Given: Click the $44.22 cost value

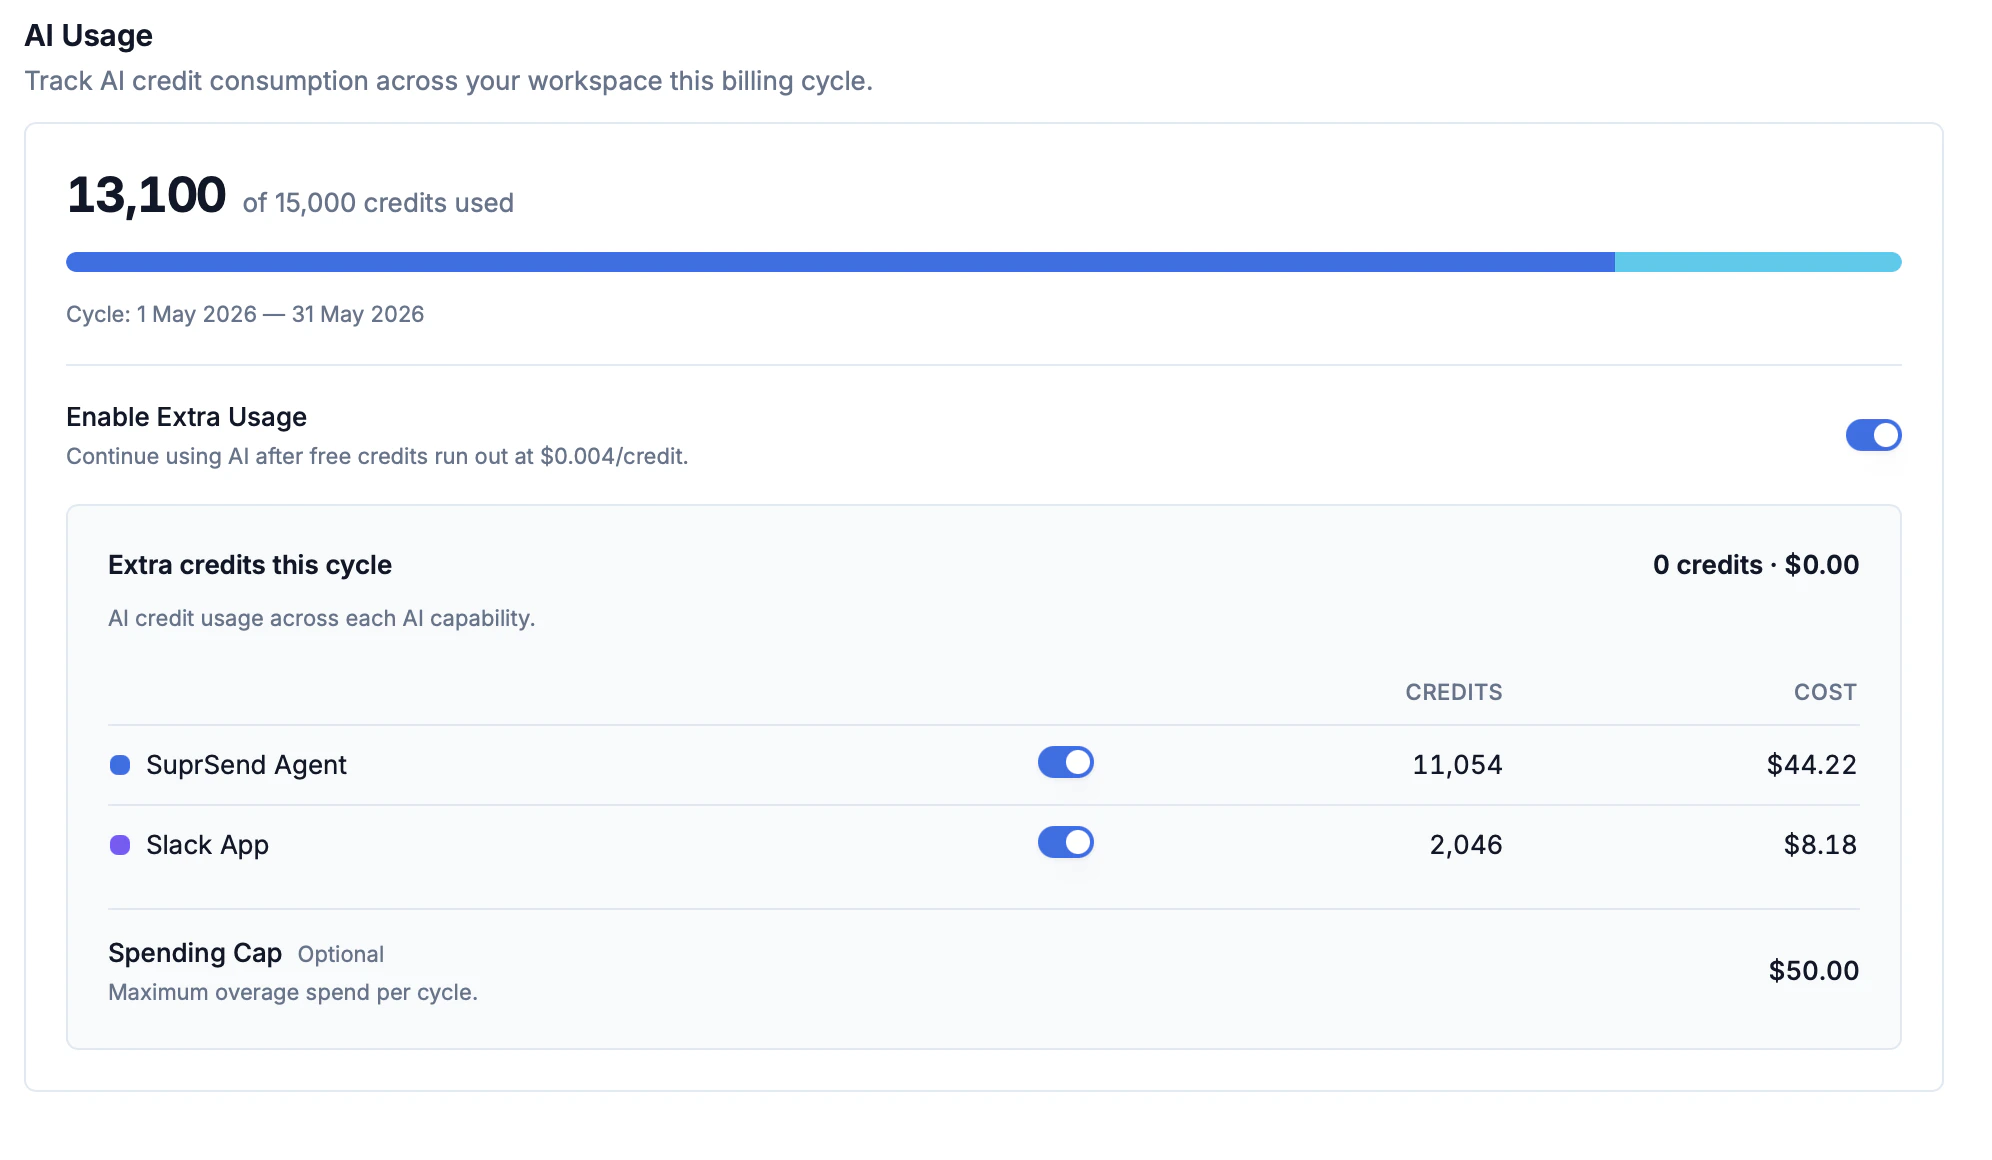Looking at the screenshot, I should click(1811, 765).
